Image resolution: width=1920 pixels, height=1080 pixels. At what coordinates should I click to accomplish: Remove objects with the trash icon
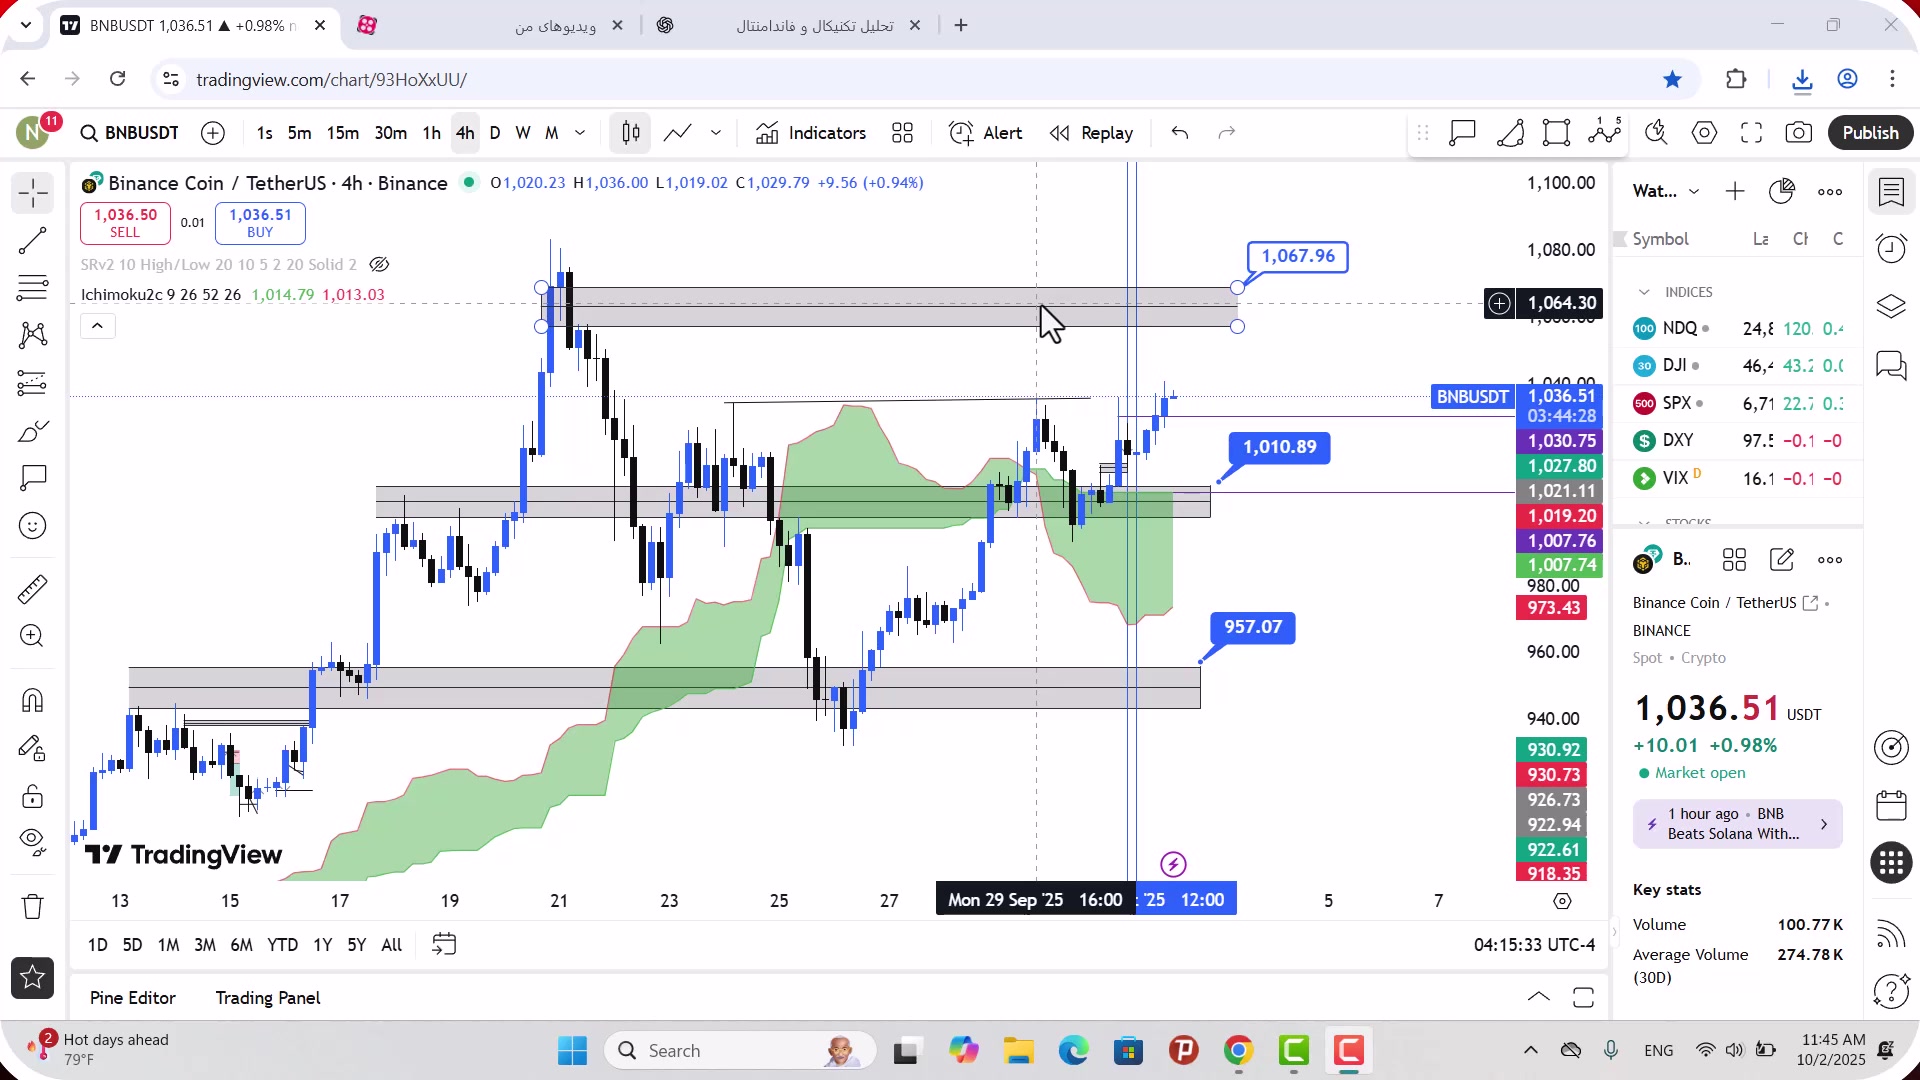tap(33, 906)
